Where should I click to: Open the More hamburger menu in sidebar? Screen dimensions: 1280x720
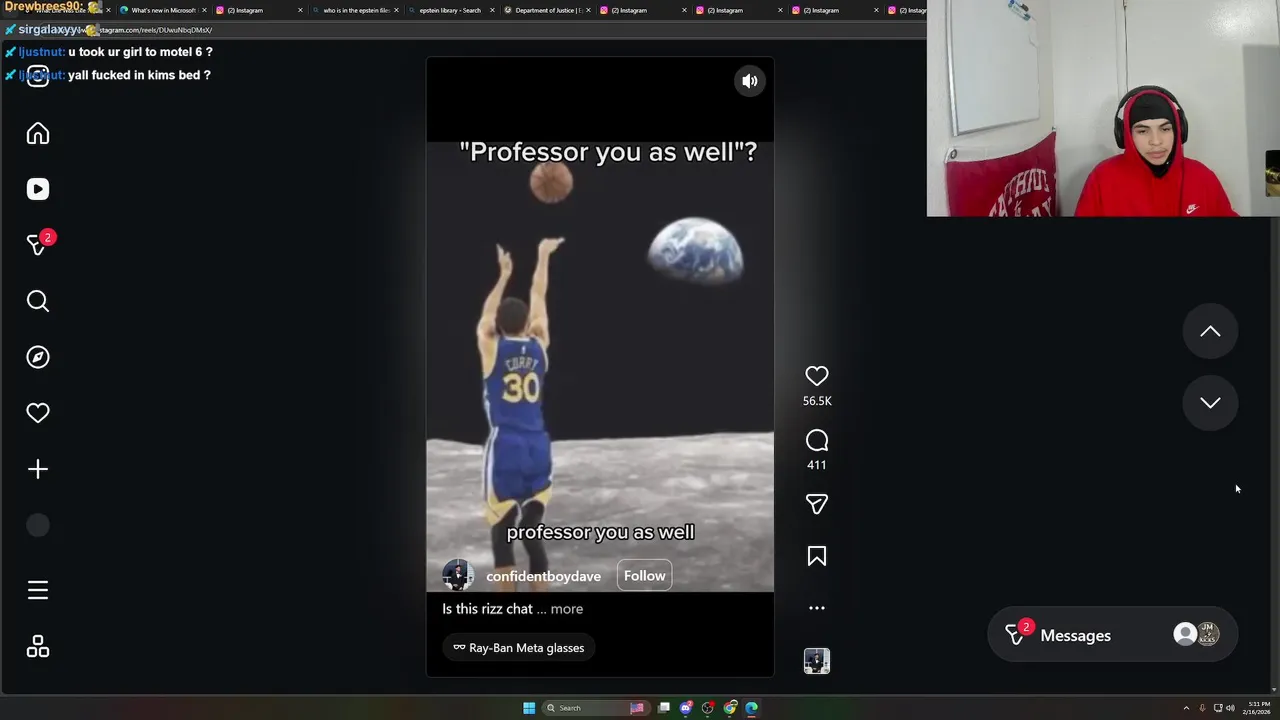pyautogui.click(x=38, y=591)
